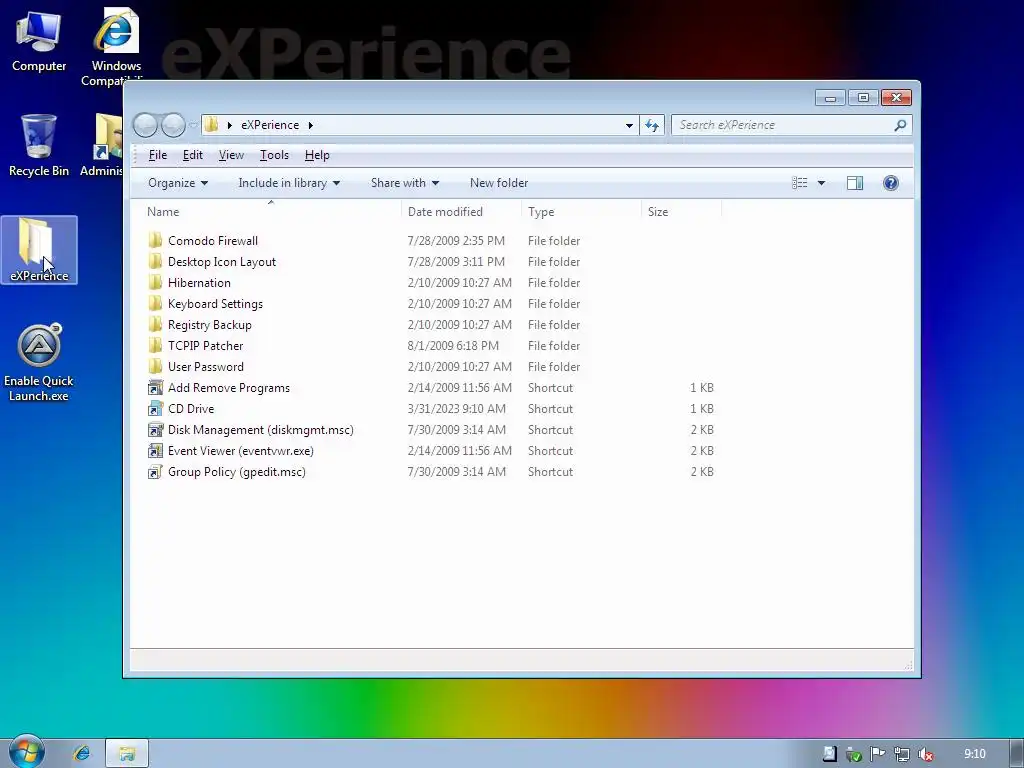1024x768 pixels.
Task: Open the View menu
Action: (231, 155)
